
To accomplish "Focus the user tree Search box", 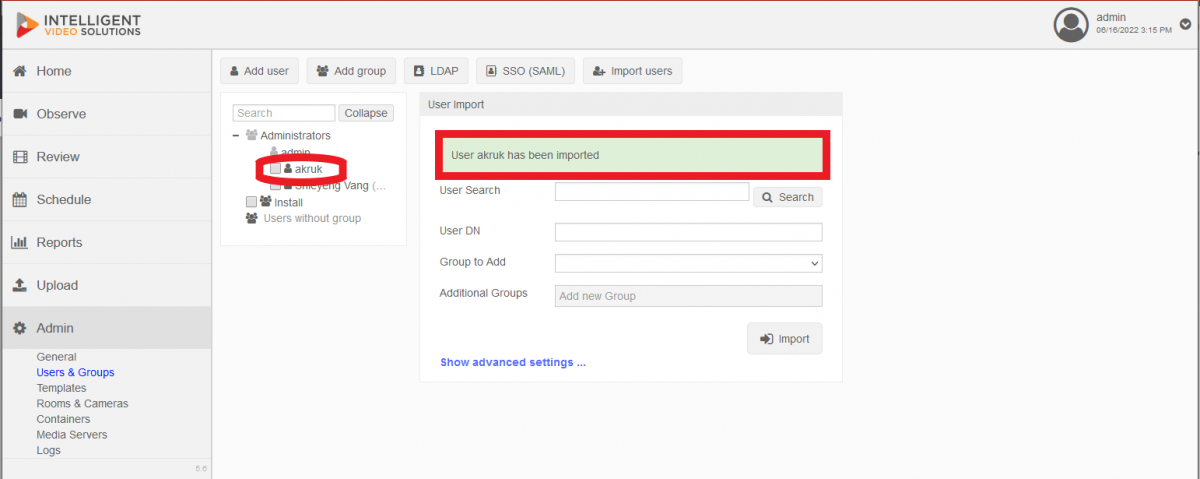I will (x=284, y=113).
